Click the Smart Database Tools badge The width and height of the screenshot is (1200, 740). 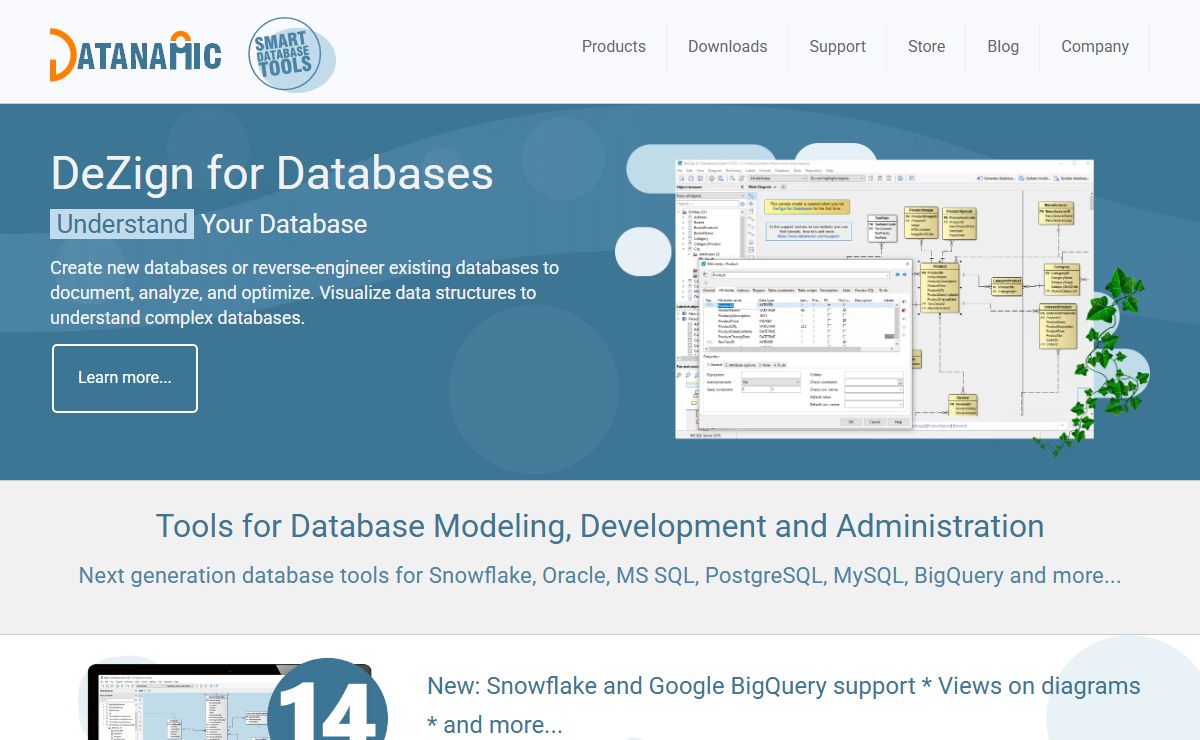[290, 55]
